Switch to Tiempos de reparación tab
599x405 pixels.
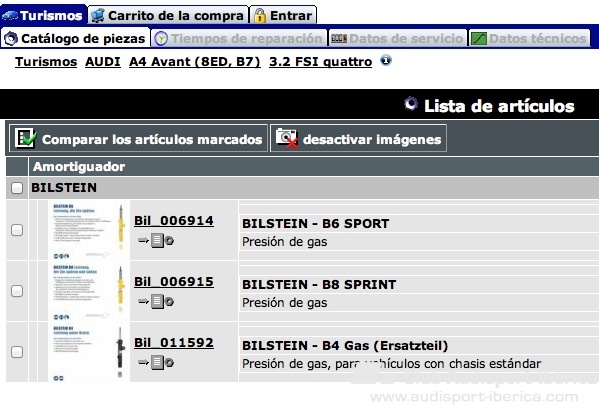click(239, 38)
